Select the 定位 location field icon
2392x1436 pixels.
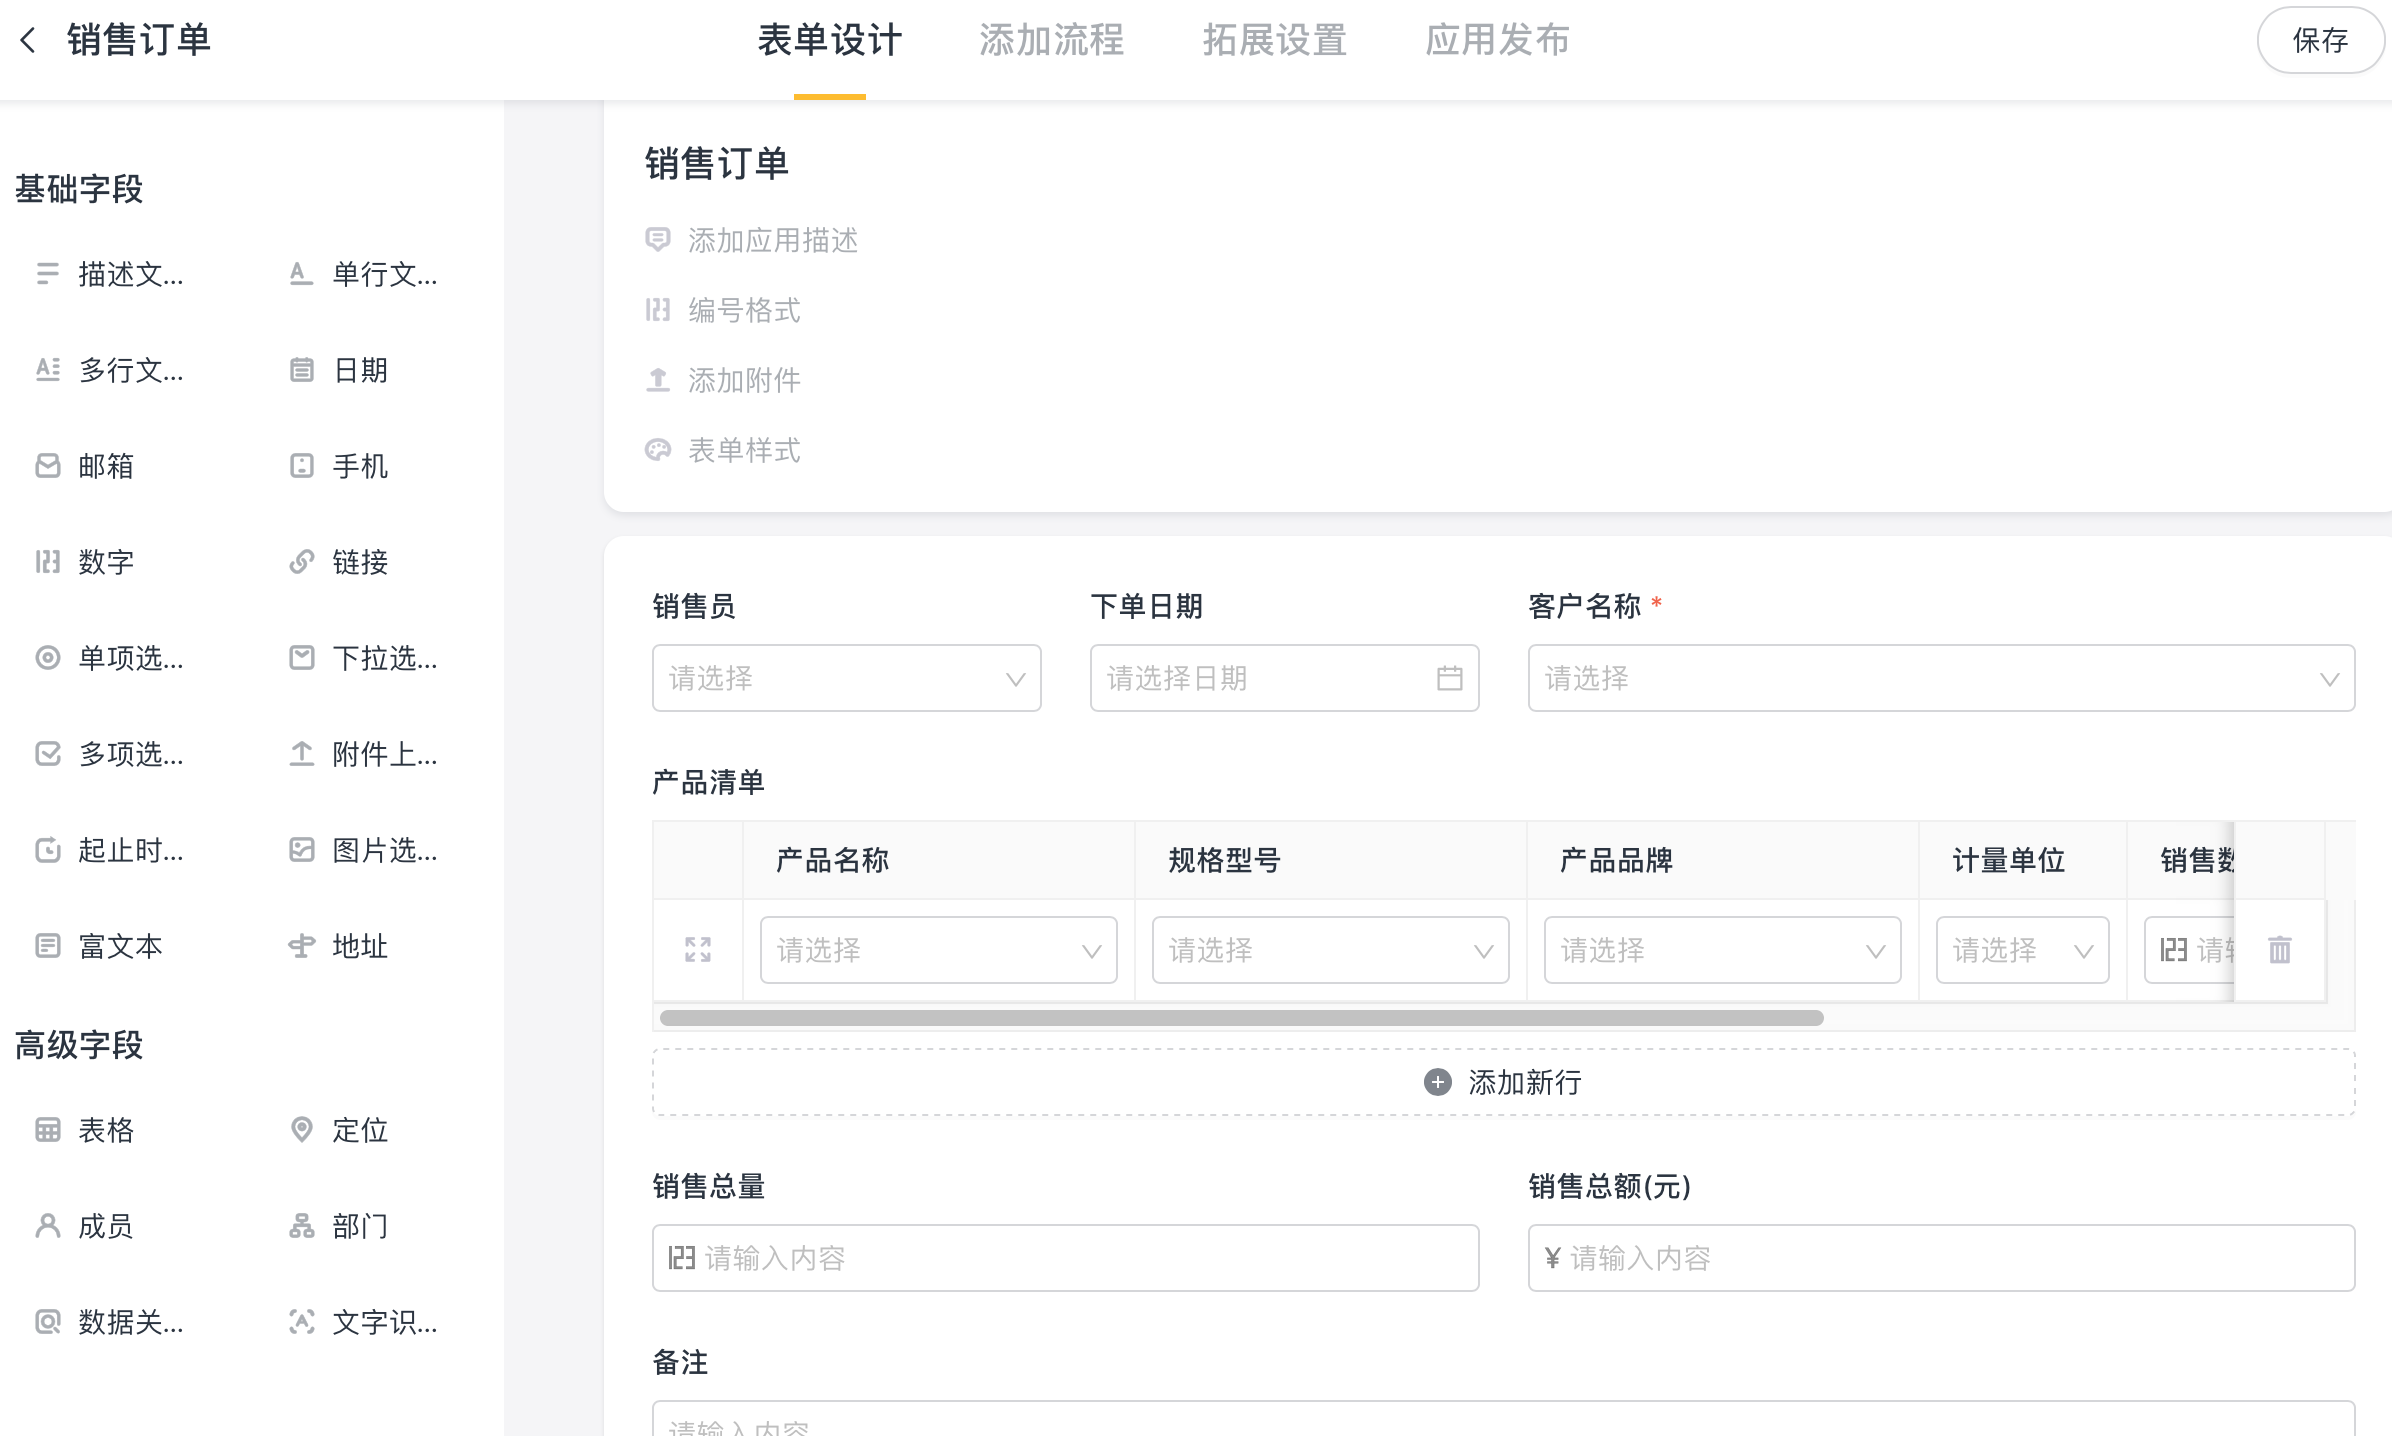tap(301, 1130)
